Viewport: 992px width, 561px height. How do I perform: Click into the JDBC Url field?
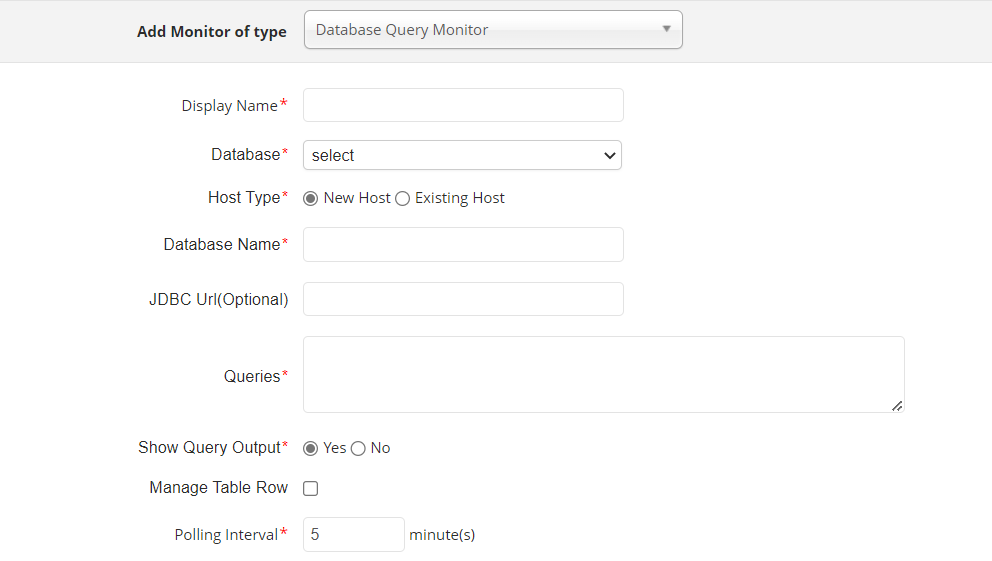pyautogui.click(x=463, y=299)
